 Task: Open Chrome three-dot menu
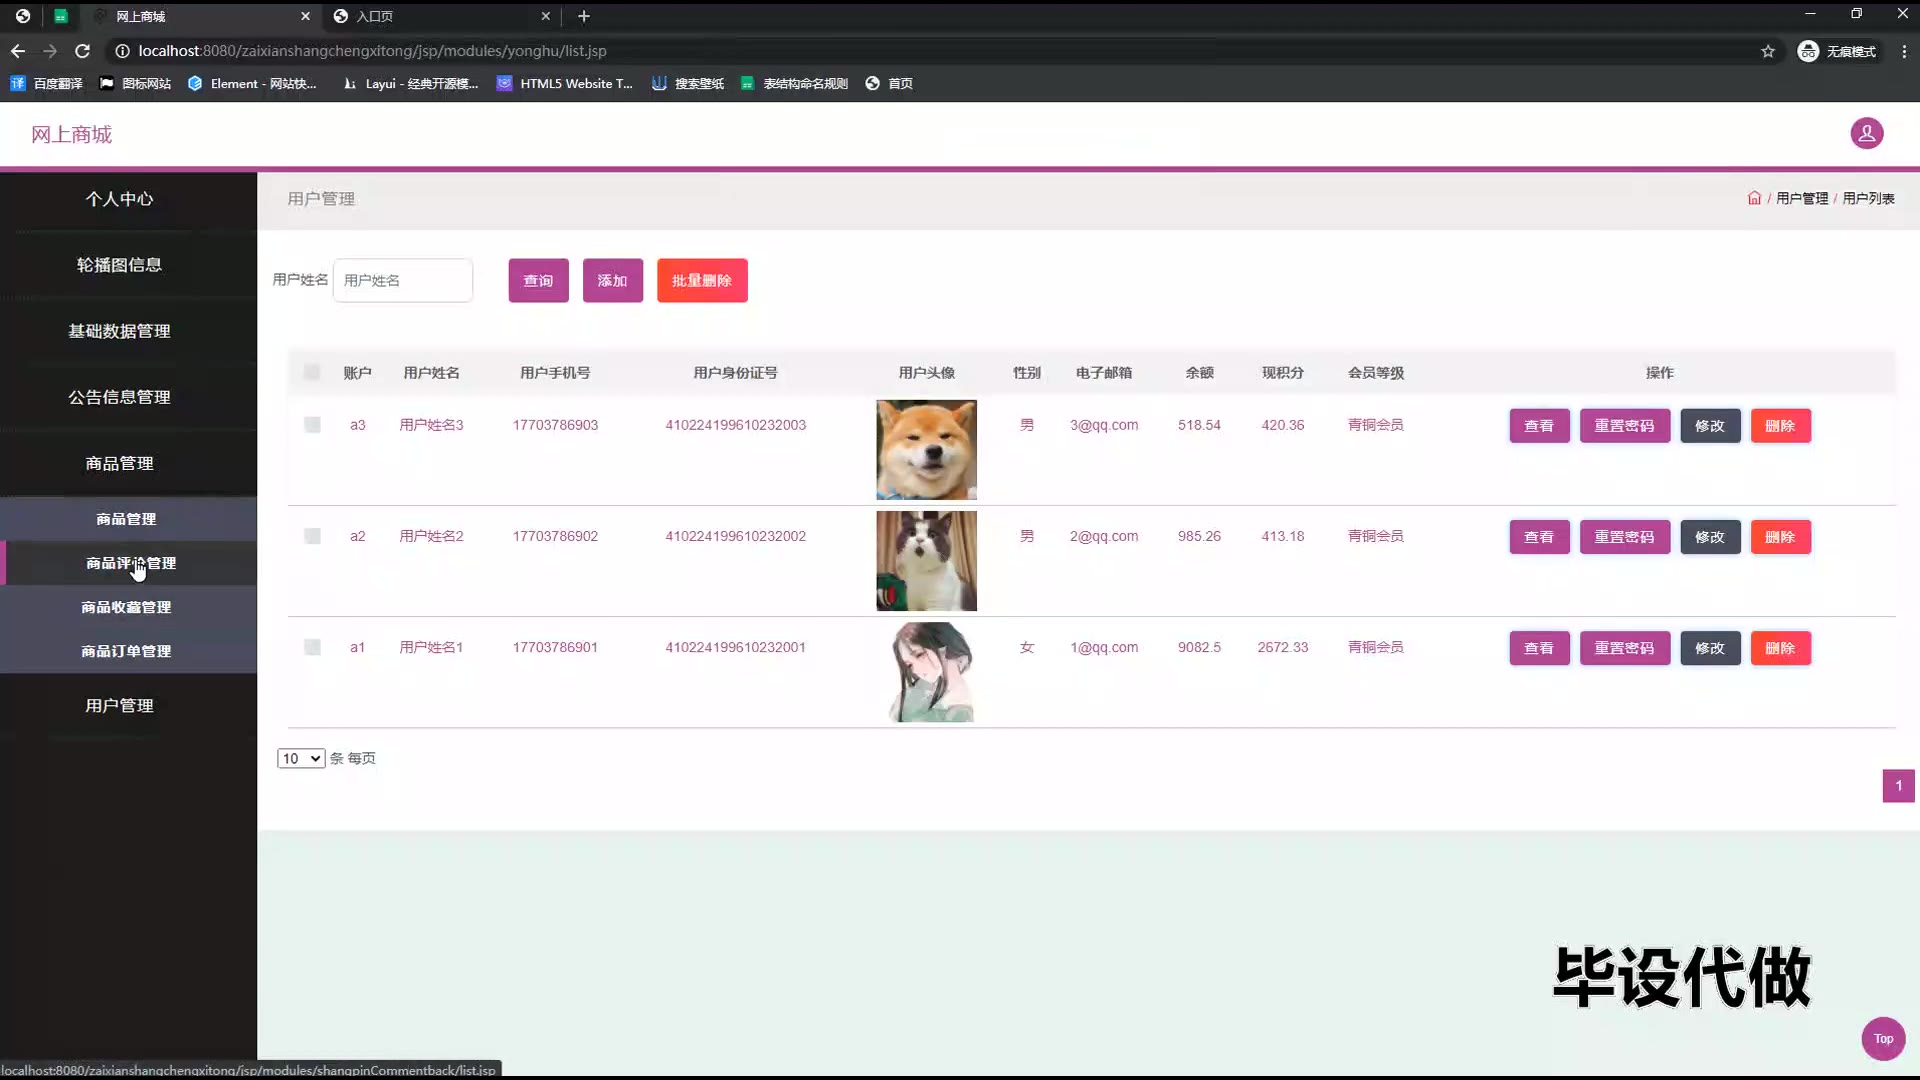pyautogui.click(x=1904, y=51)
